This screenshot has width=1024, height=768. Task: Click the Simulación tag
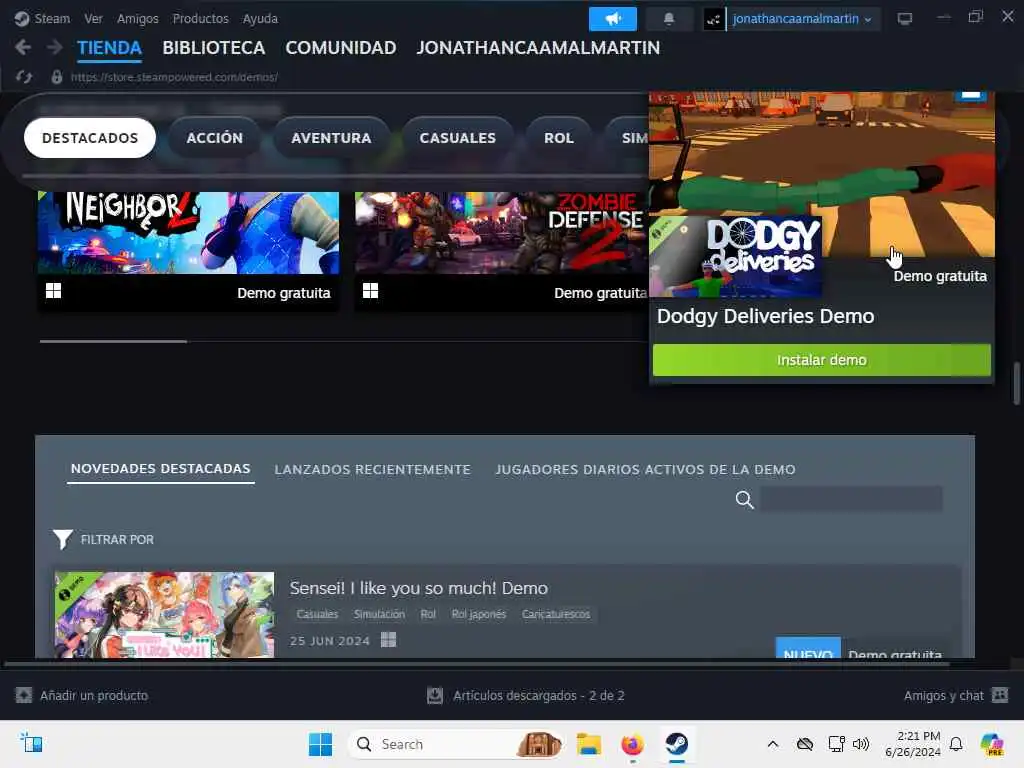[x=379, y=614]
